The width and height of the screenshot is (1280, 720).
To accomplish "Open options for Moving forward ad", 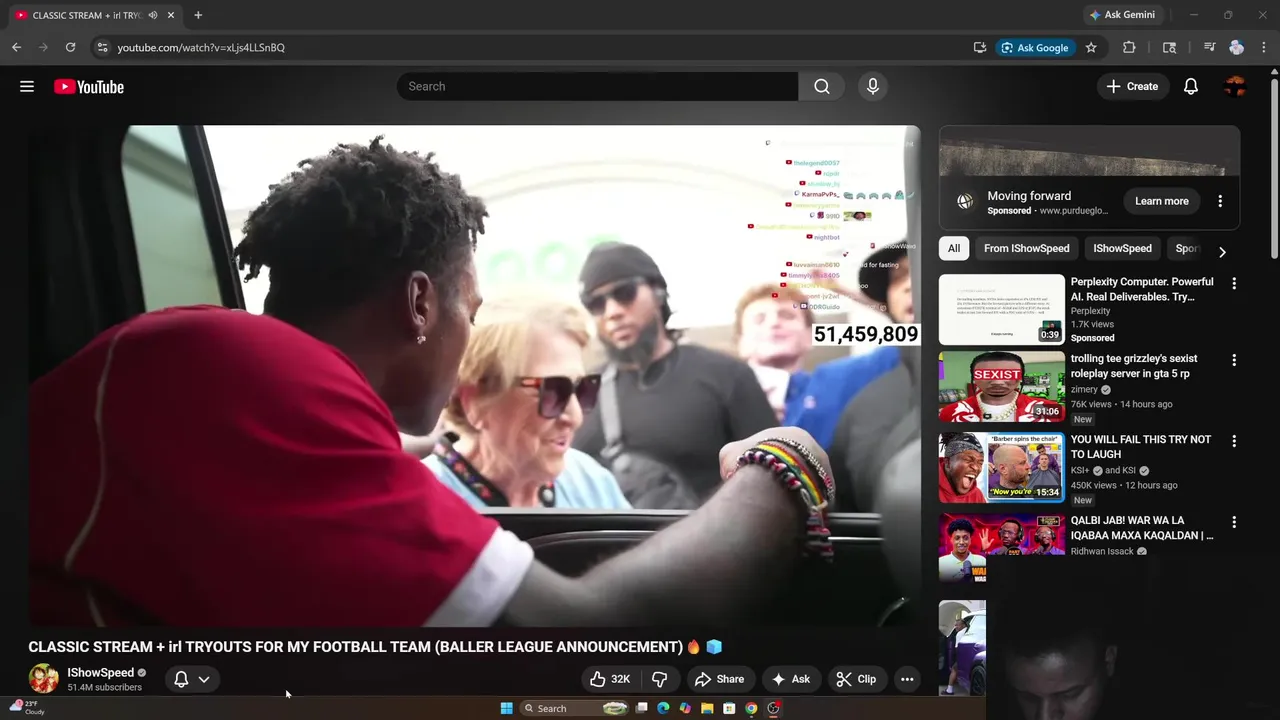I will tap(1220, 201).
